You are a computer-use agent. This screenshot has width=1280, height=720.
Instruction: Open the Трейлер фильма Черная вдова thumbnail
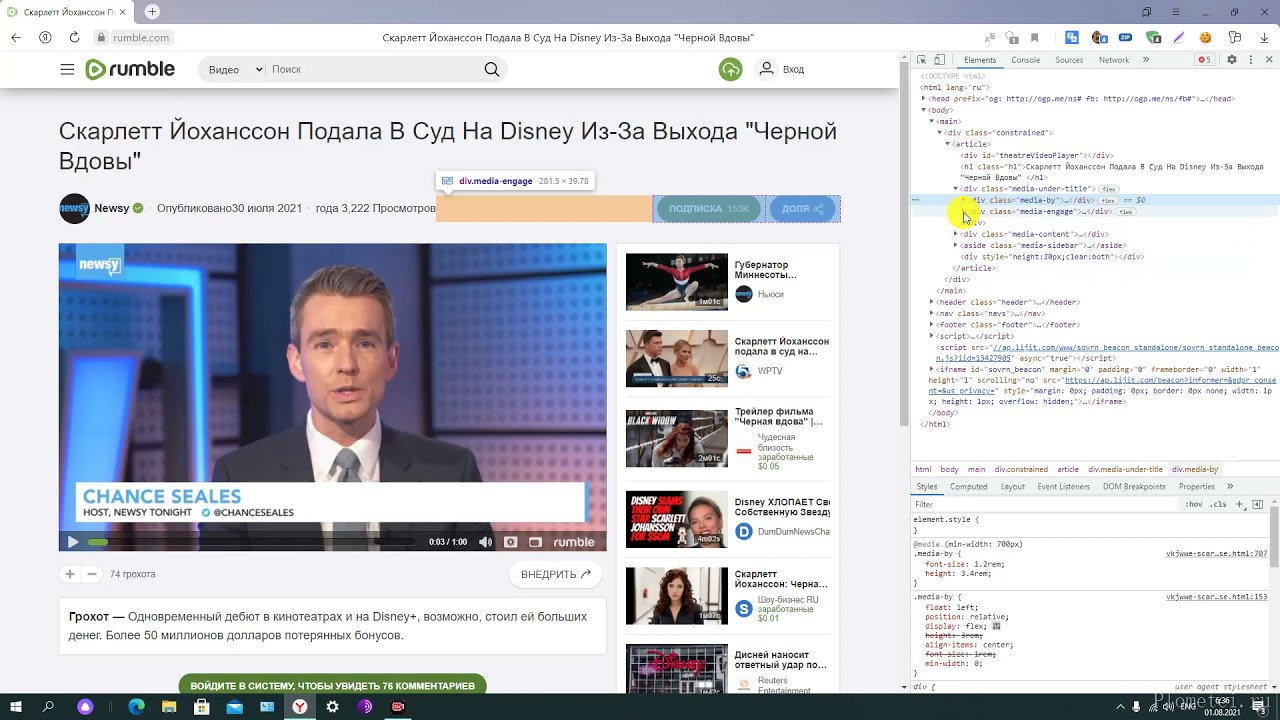pyautogui.click(x=677, y=438)
